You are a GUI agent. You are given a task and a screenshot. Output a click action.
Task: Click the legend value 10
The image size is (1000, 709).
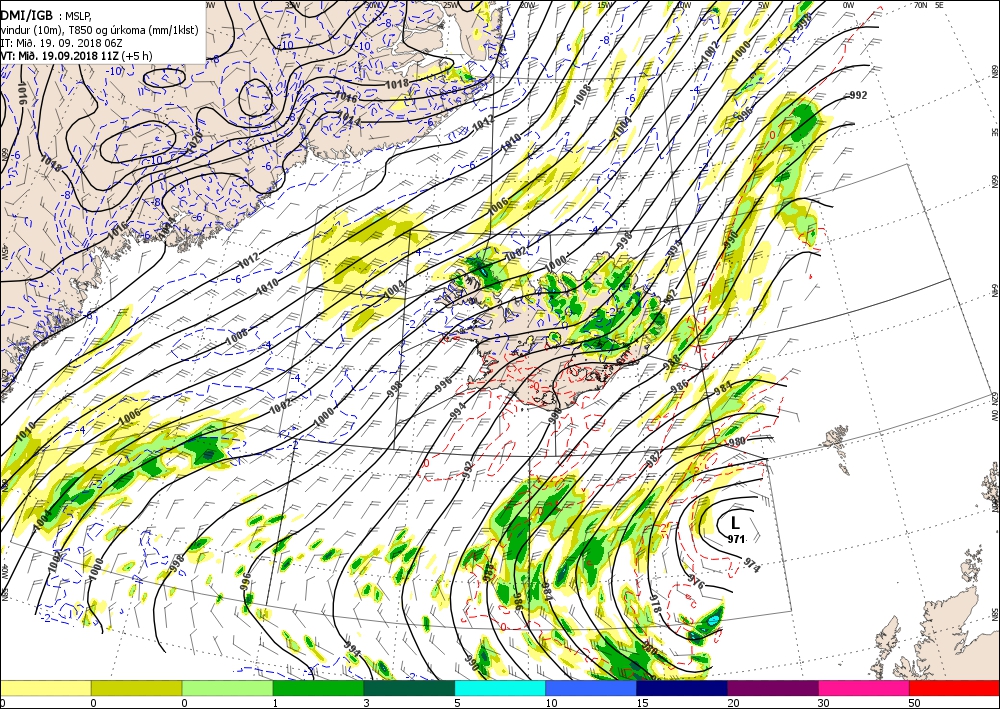(551, 703)
